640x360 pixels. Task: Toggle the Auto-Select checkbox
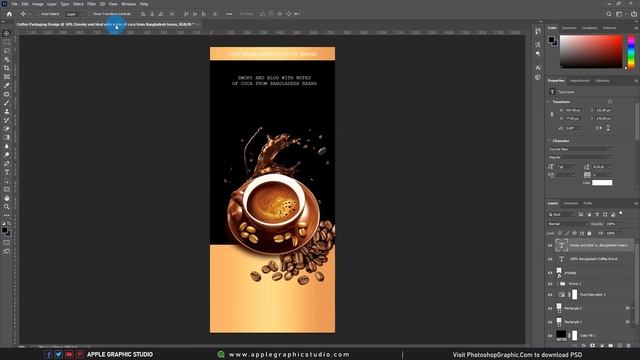[38, 14]
